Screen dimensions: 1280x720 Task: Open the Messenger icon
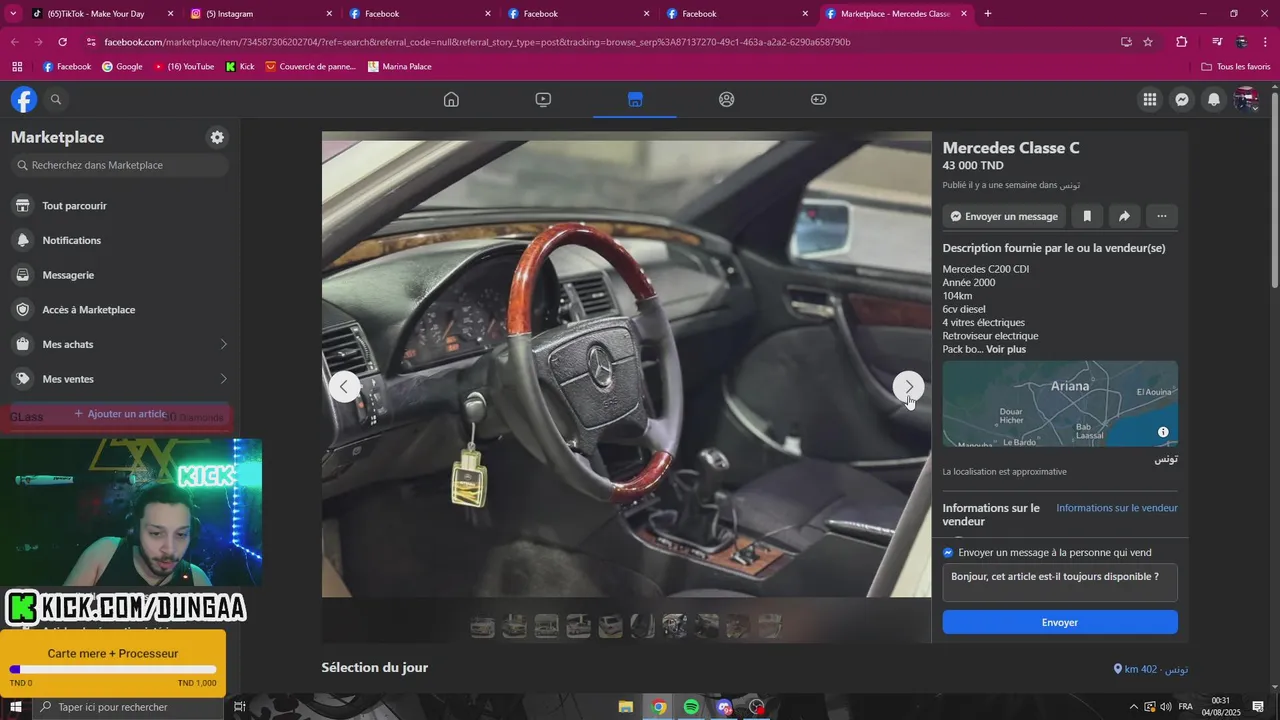pos(1182,99)
